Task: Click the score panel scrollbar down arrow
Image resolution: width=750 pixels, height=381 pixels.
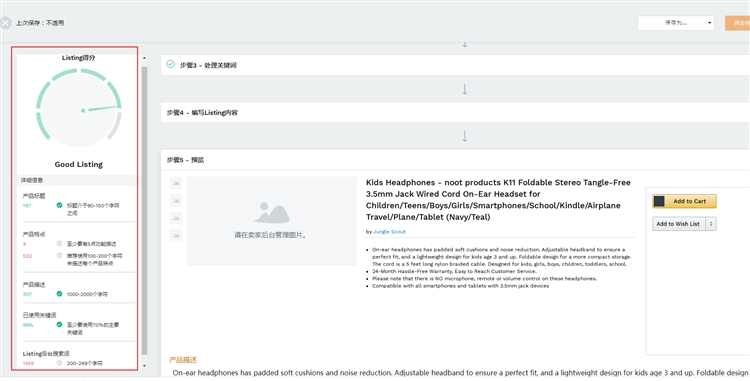Action: (x=144, y=366)
